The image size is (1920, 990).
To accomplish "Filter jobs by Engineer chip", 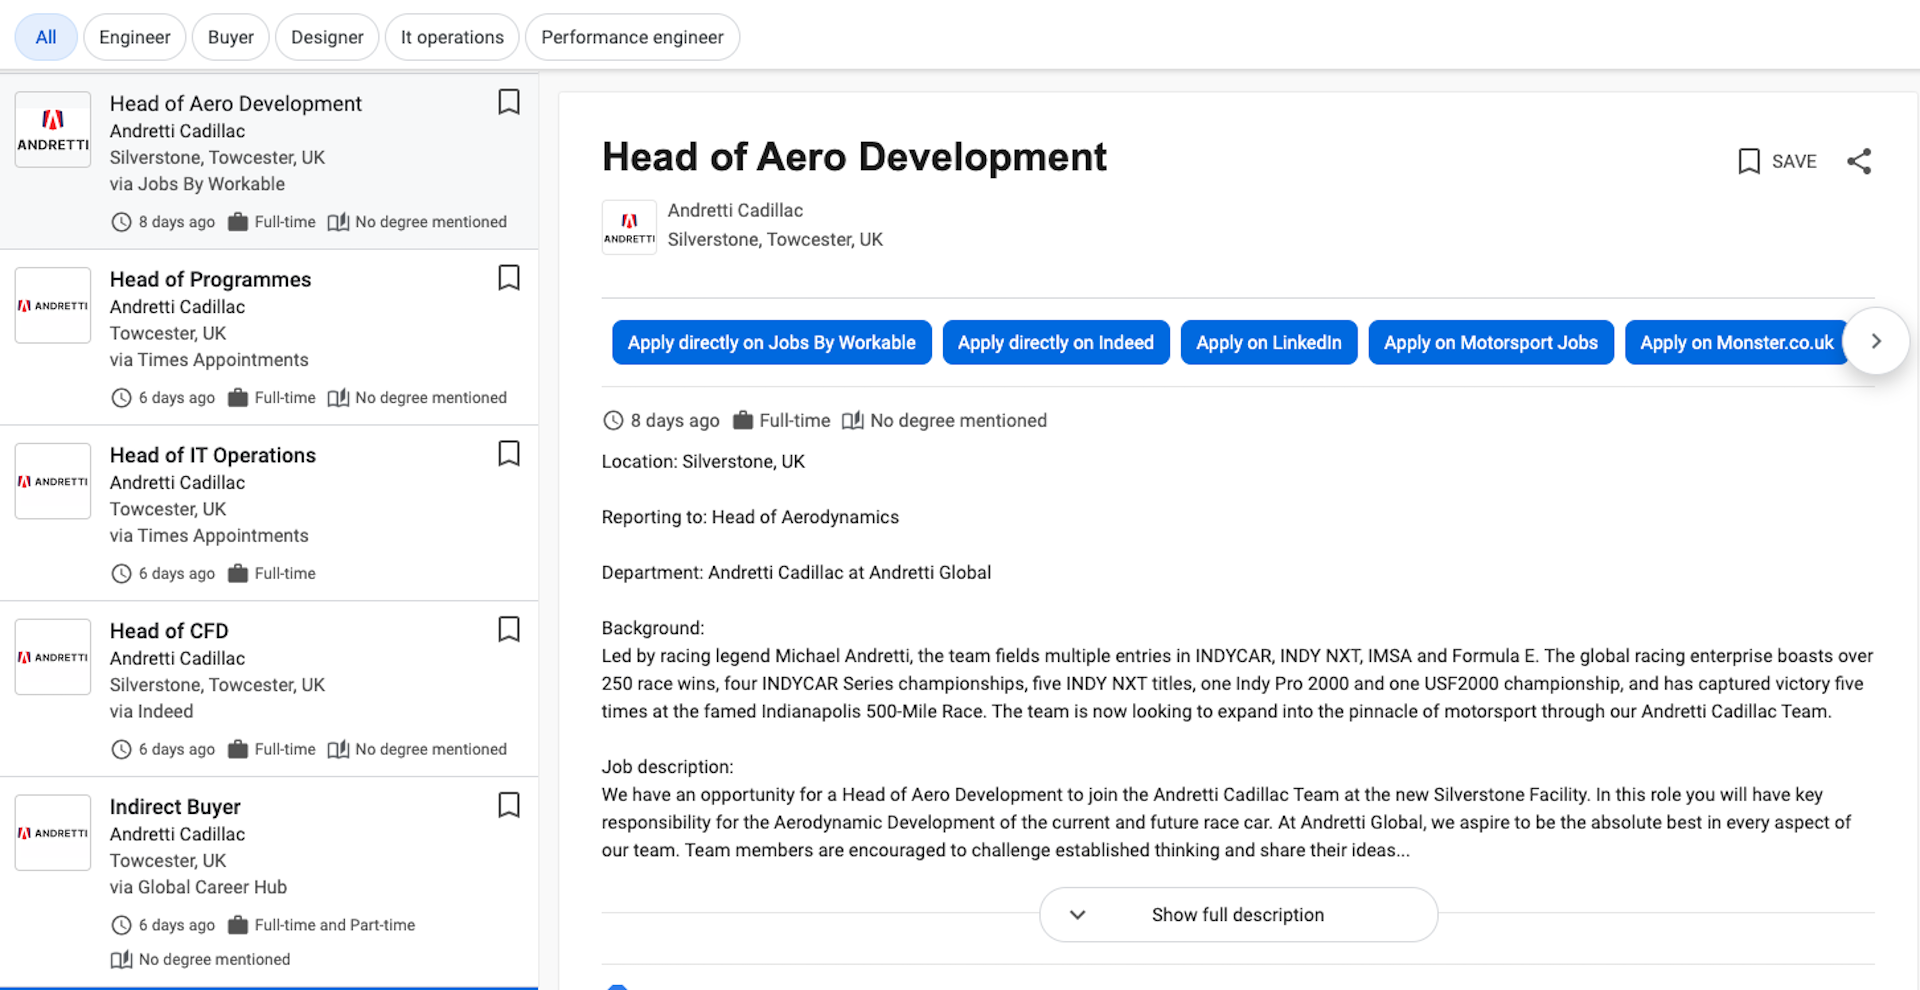I will [134, 37].
